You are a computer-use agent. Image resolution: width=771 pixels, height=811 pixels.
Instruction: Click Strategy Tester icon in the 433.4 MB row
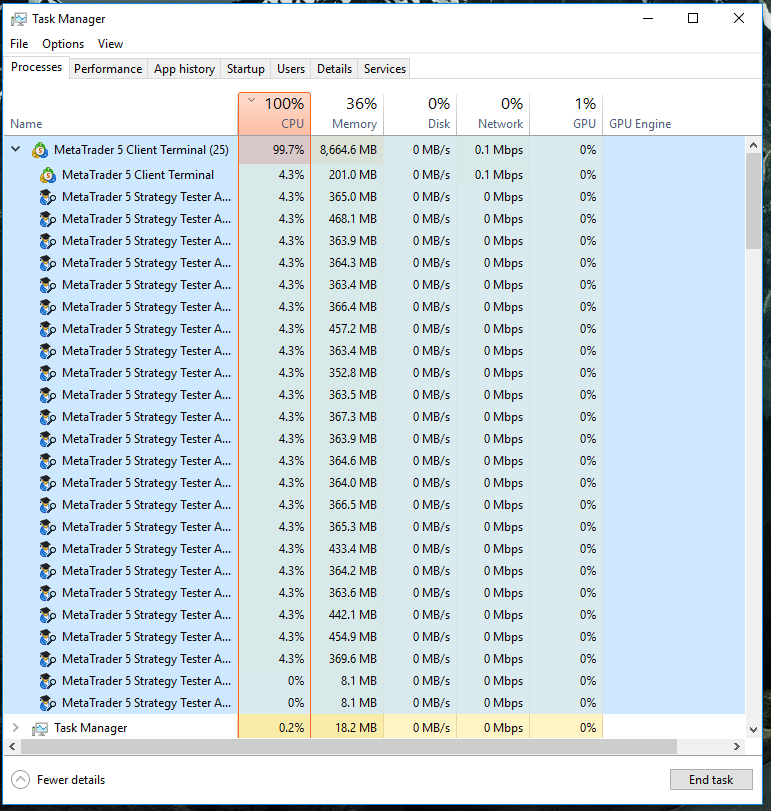pyautogui.click(x=48, y=549)
